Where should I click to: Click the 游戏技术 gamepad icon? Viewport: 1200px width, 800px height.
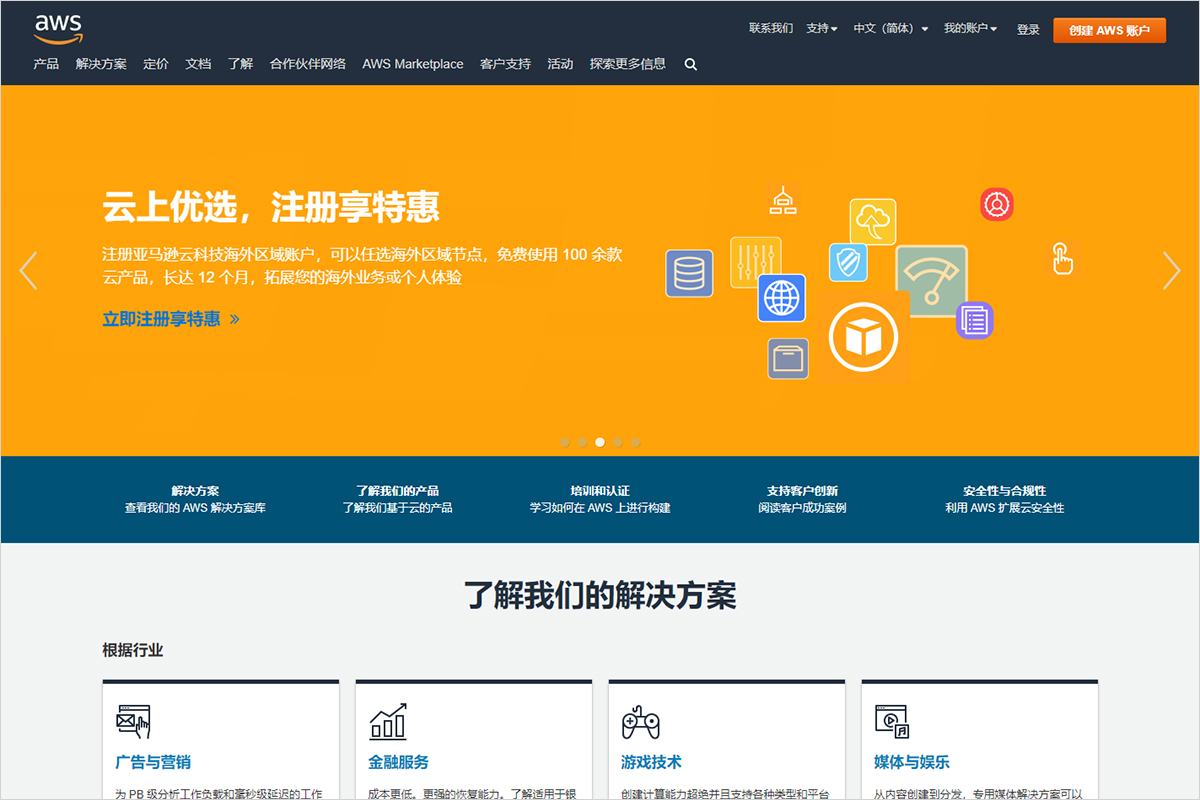640,721
